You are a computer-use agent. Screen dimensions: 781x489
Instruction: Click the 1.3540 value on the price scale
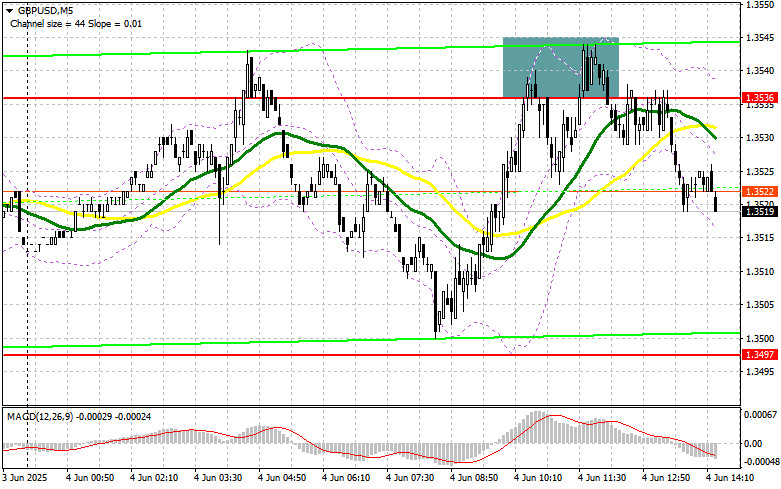tap(760, 71)
